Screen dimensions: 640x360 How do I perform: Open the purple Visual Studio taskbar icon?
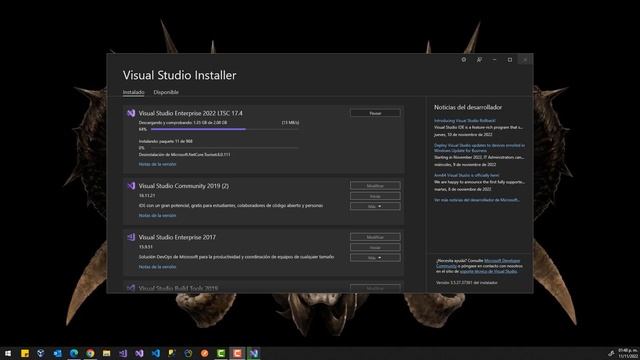(139, 353)
